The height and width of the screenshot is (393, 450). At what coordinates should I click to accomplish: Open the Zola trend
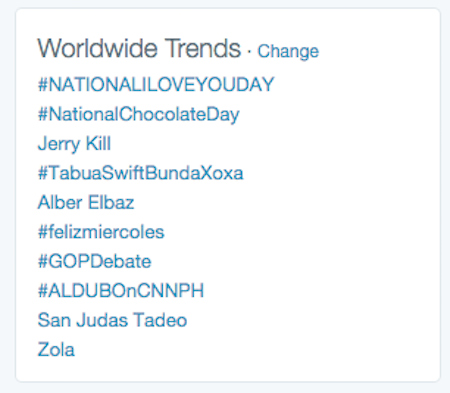point(56,349)
